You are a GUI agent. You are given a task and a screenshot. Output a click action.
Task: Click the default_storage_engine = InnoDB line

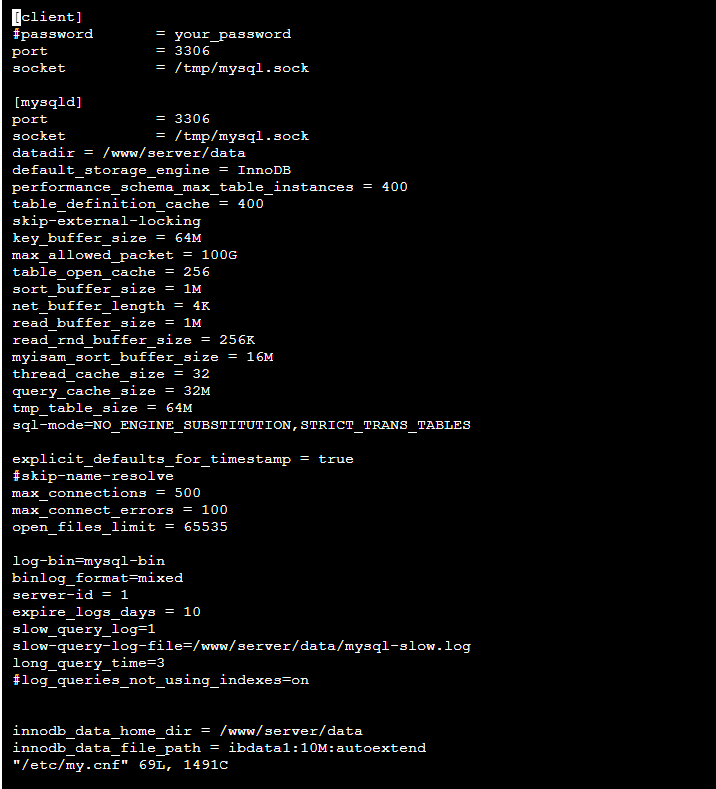click(151, 170)
